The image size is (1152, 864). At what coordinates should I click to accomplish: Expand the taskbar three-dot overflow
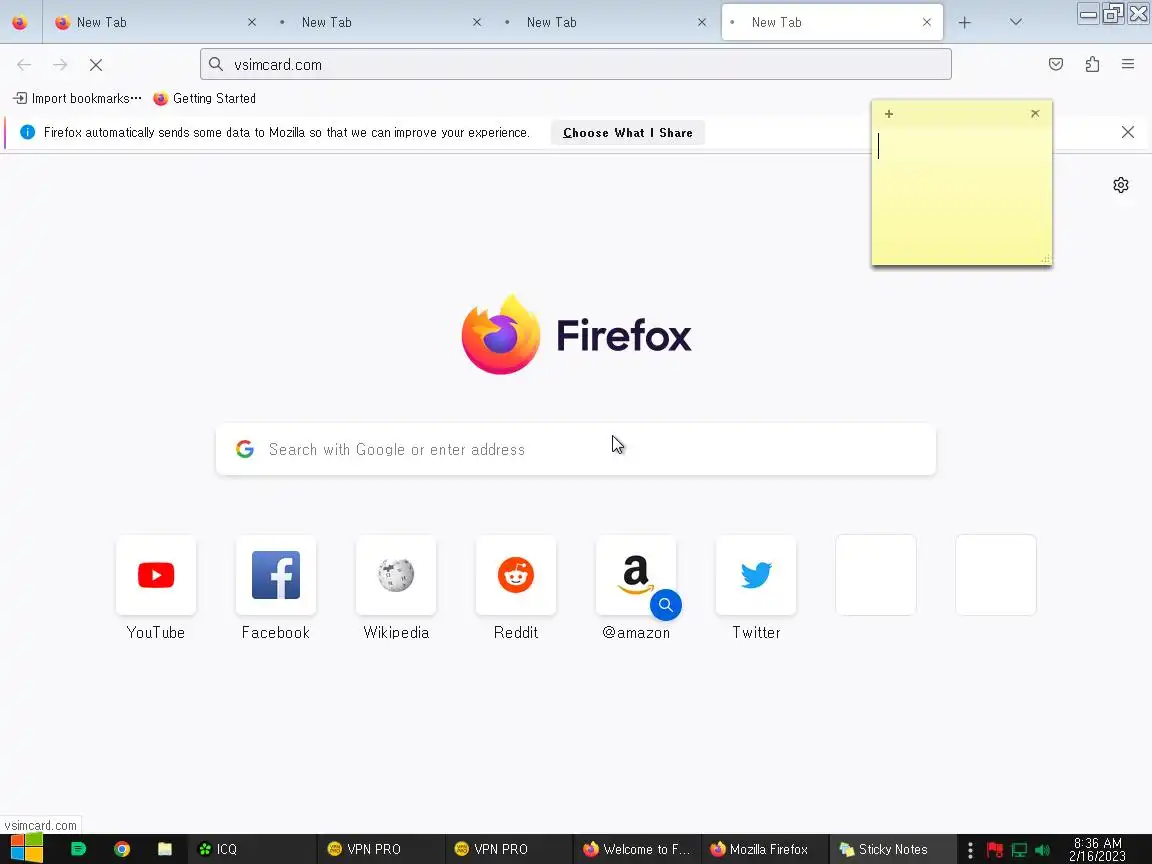click(970, 850)
